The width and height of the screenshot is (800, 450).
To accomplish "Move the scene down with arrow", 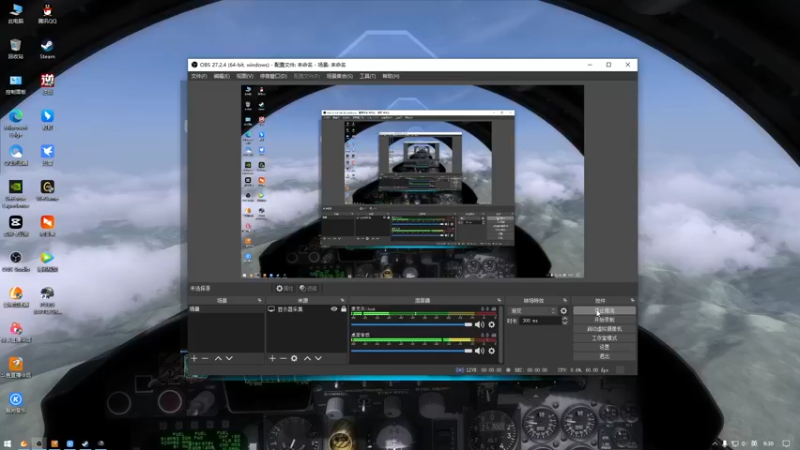I will tap(230, 359).
